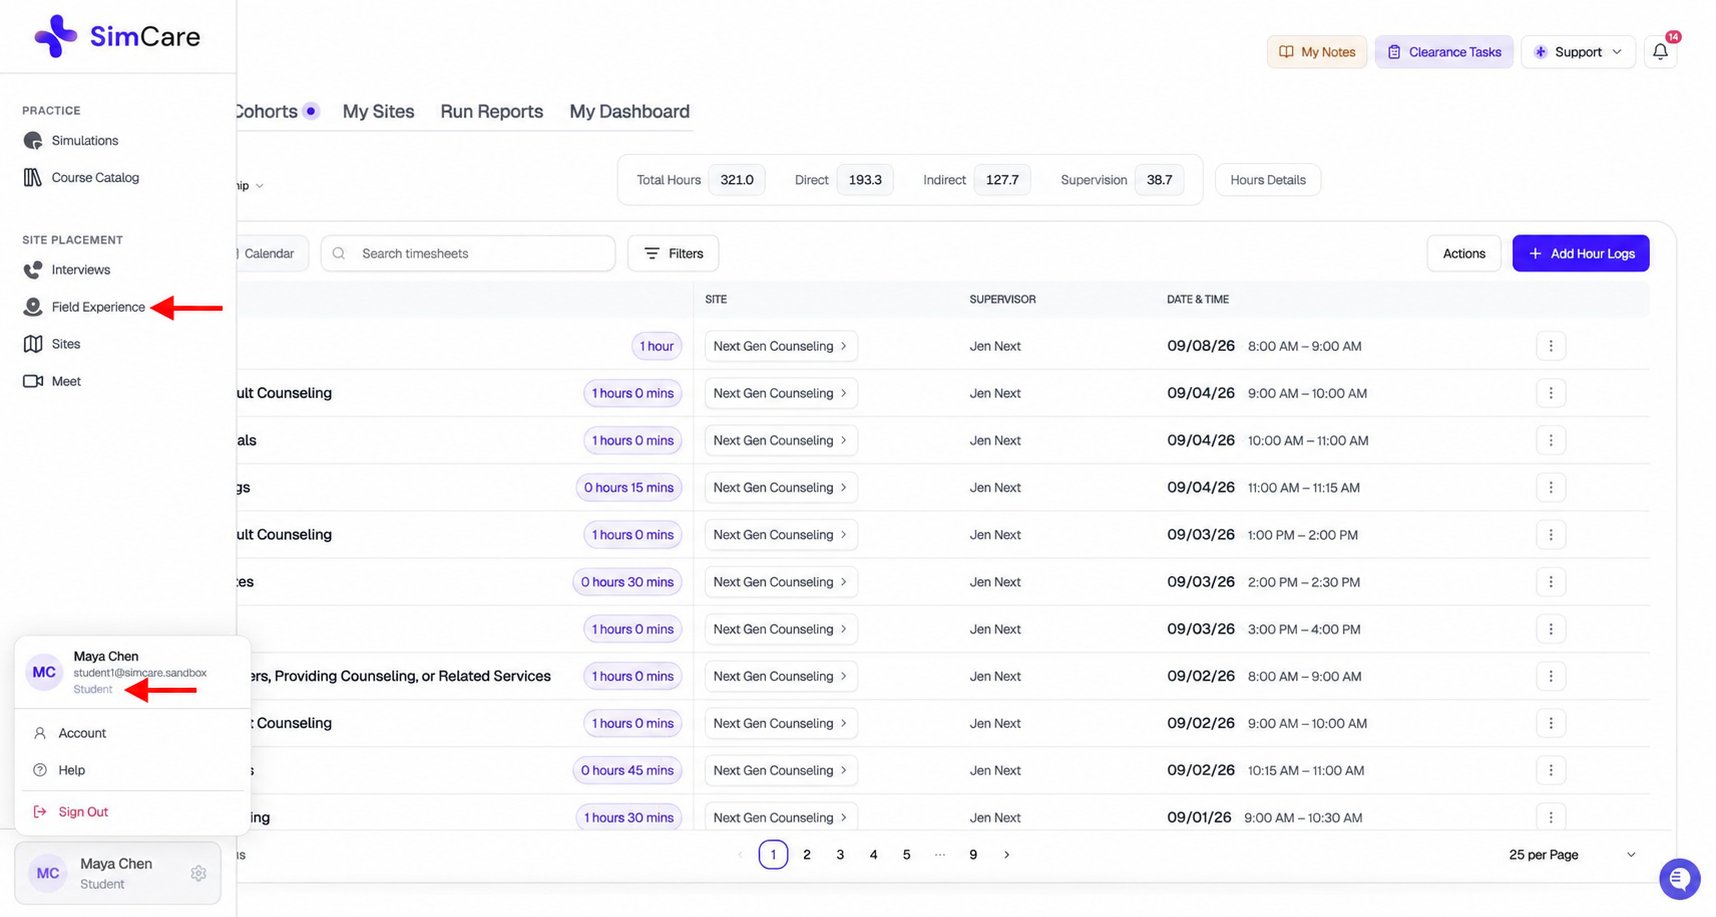The image size is (1716, 917).
Task: Open Meet in the sidebar
Action: pyautogui.click(x=52, y=381)
